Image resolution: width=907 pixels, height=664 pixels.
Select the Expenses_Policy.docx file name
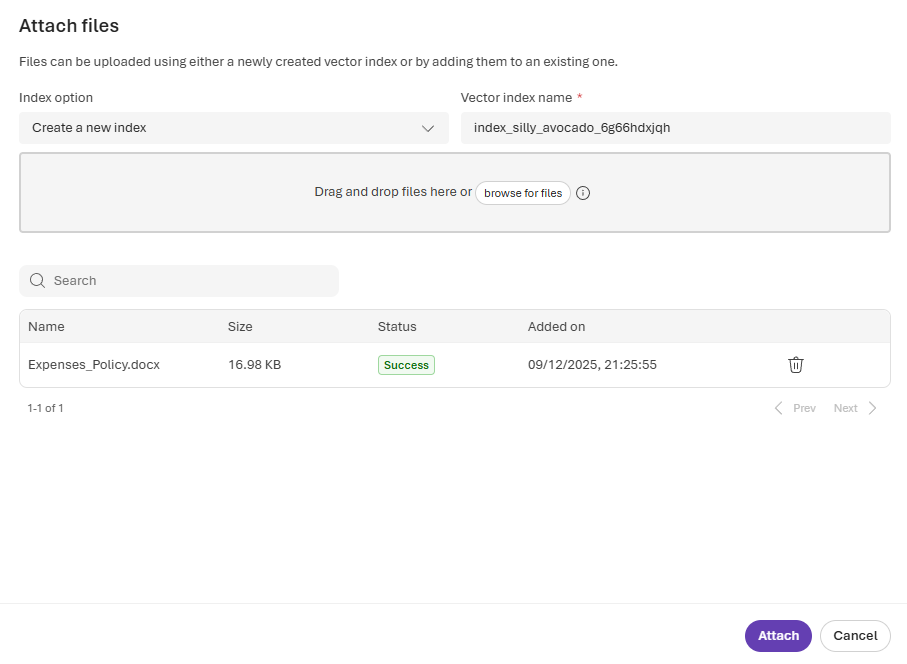(x=94, y=365)
